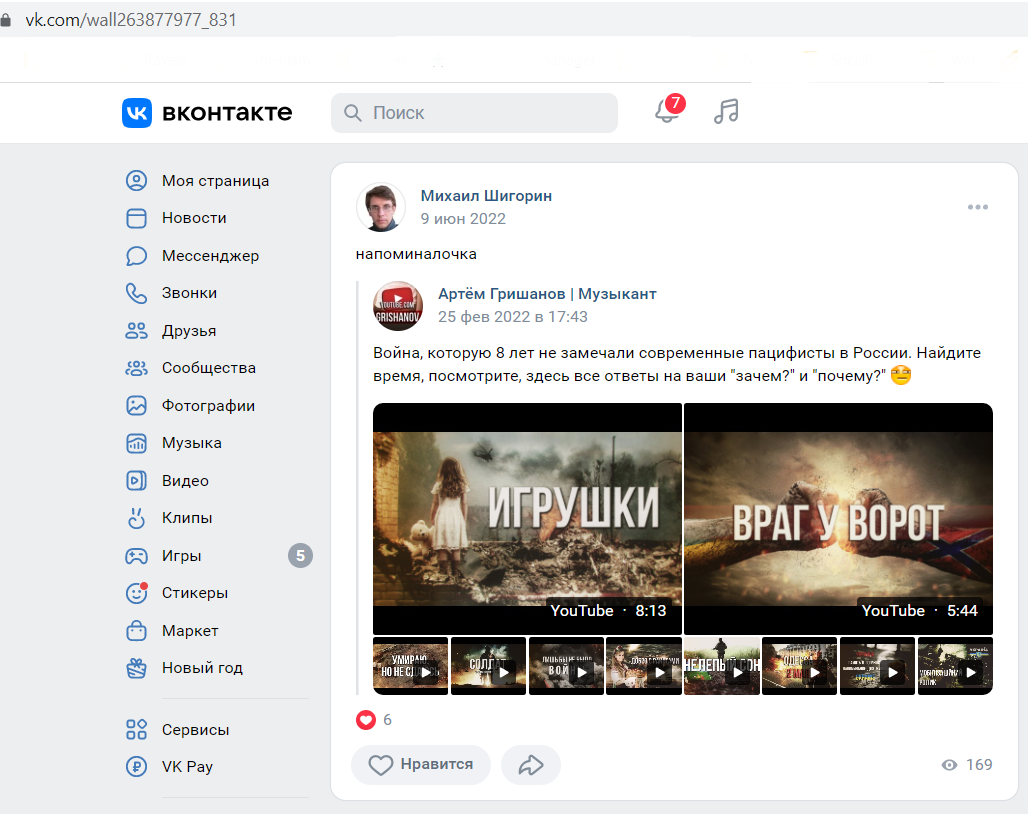Open the notifications bell
This screenshot has height=814, width=1028.
pyautogui.click(x=667, y=110)
